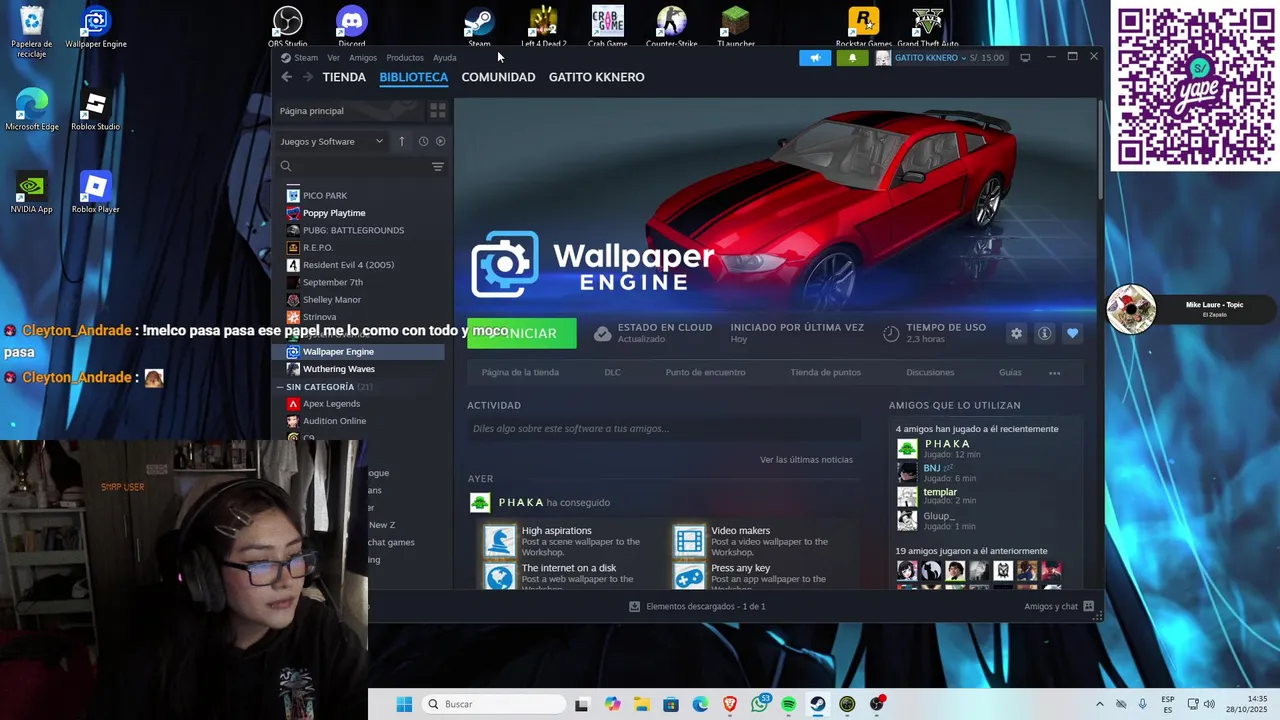Open File Explorer from the taskbar
1280x720 pixels.
click(641, 704)
